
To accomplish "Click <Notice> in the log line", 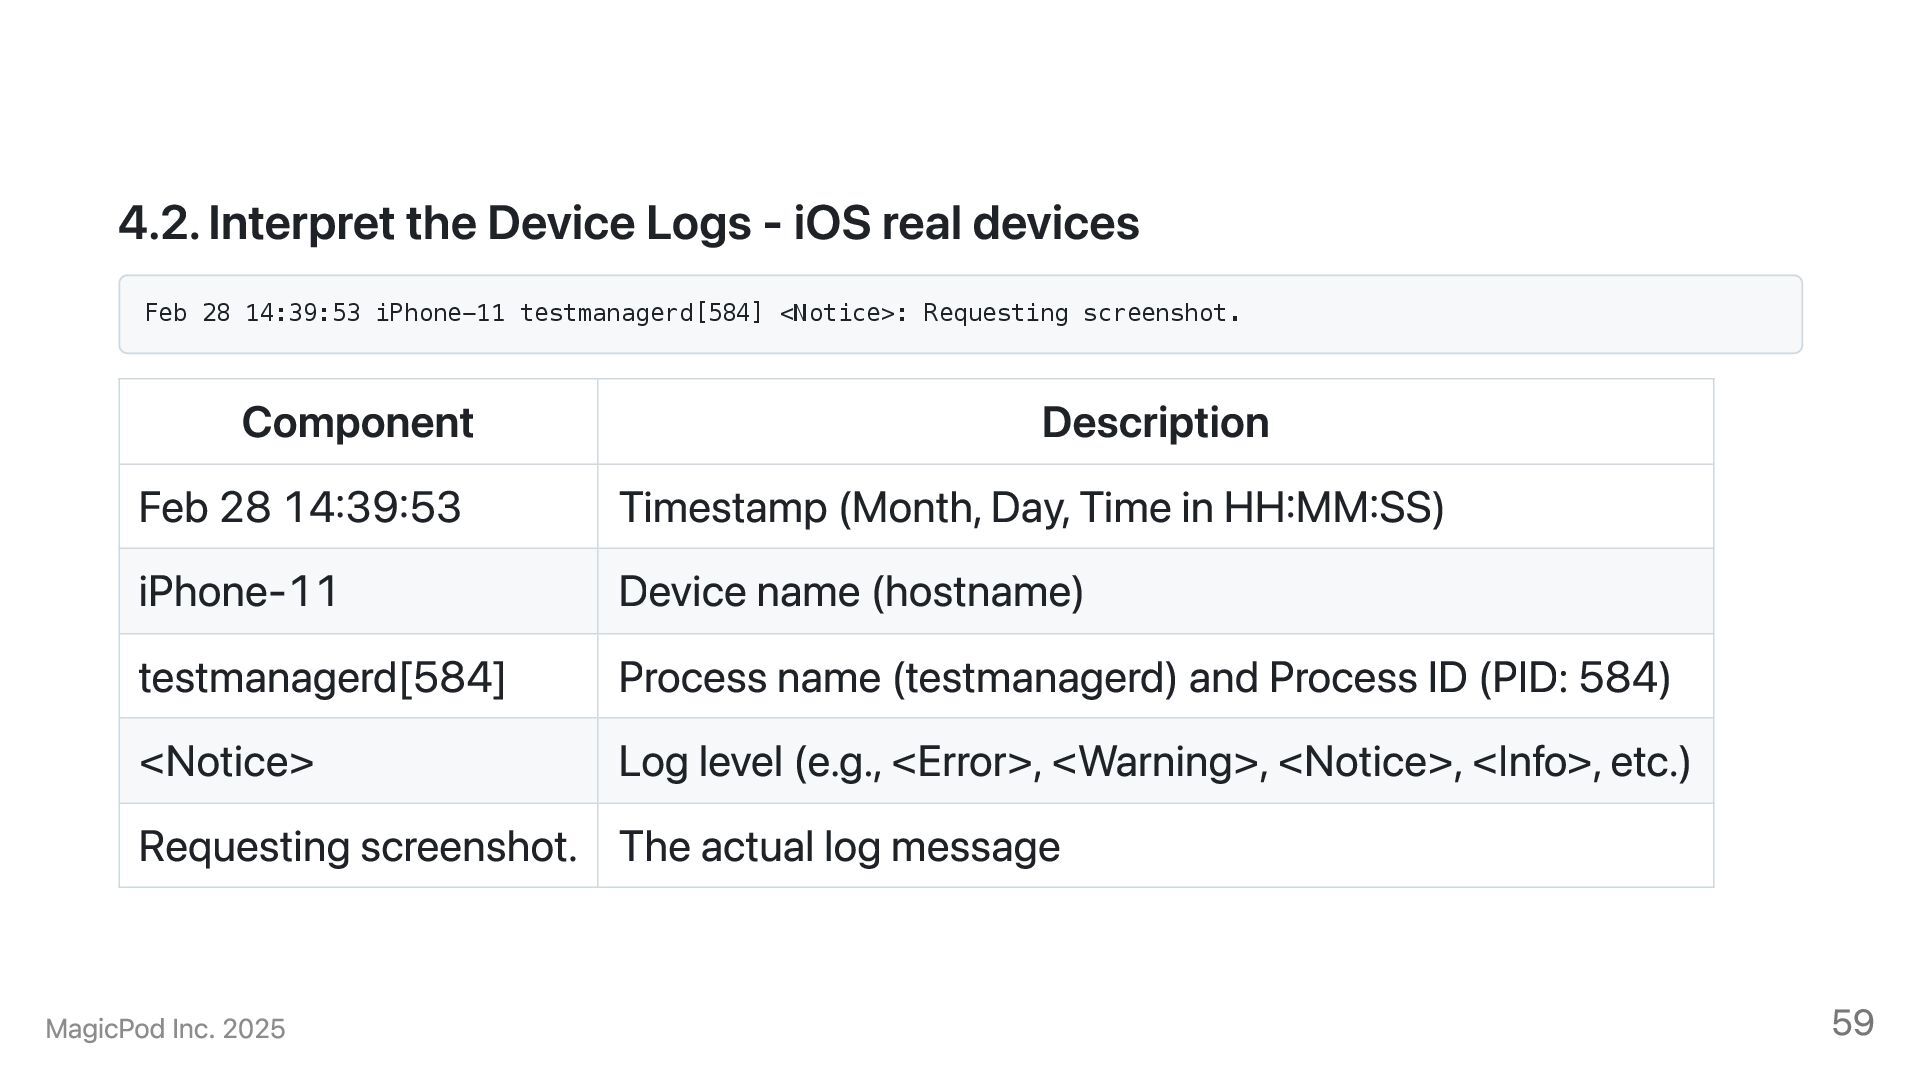I will click(836, 314).
